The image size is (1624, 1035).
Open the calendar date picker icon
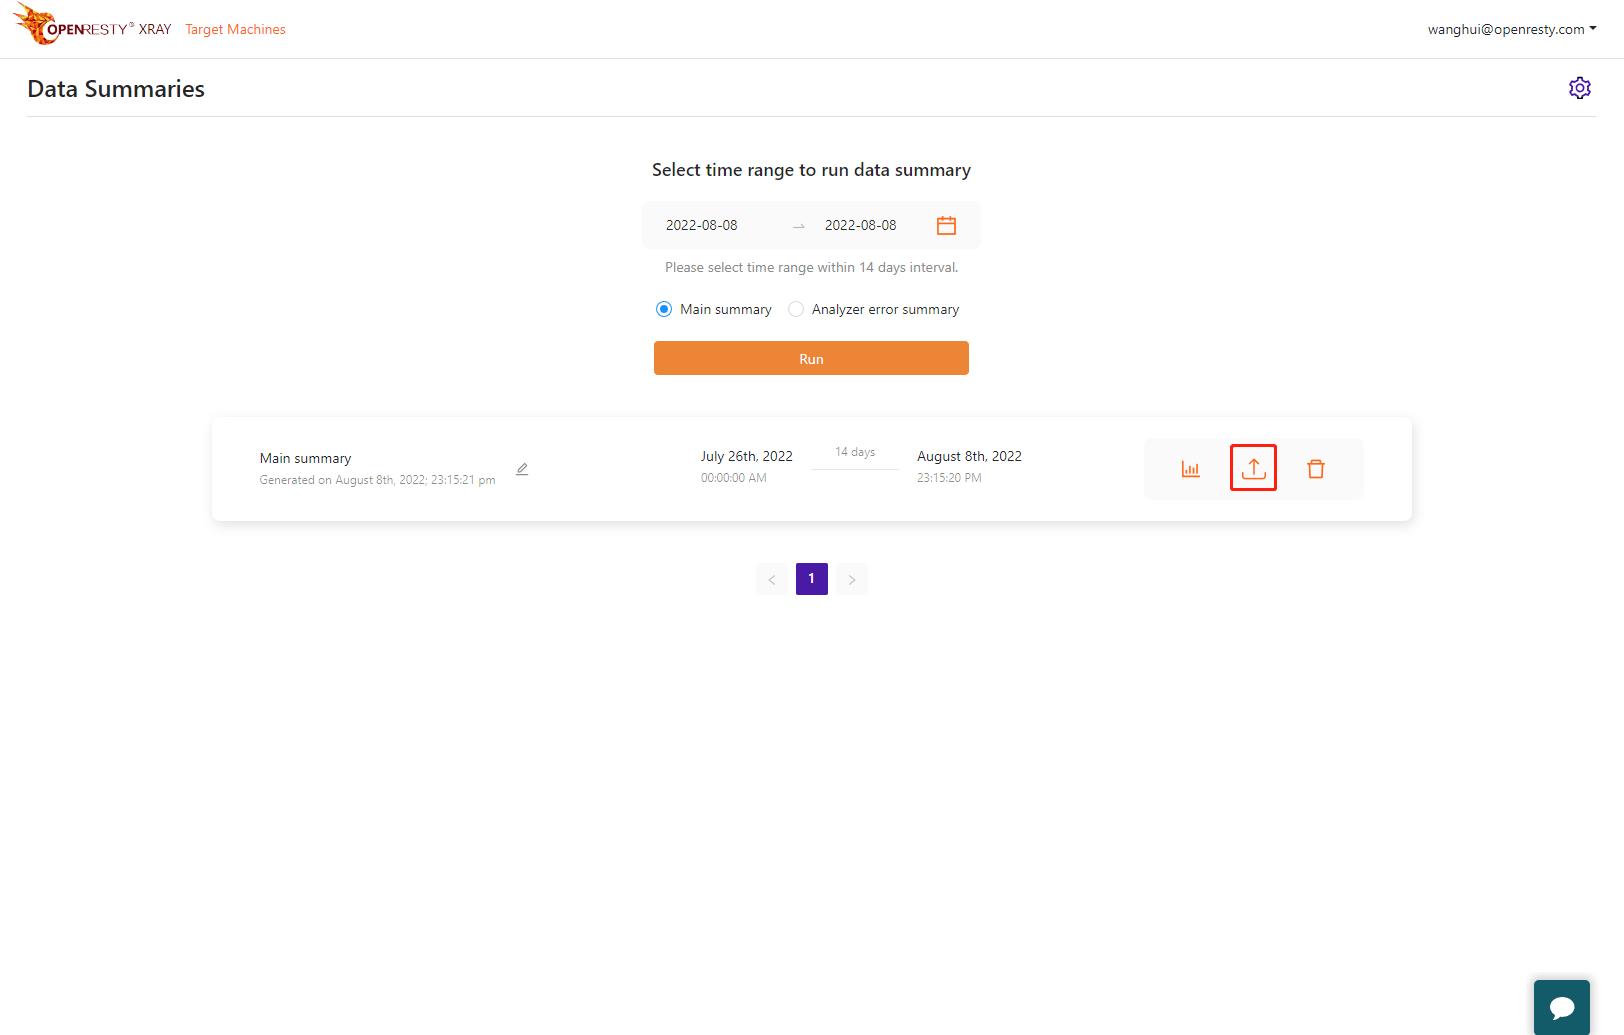pos(946,225)
